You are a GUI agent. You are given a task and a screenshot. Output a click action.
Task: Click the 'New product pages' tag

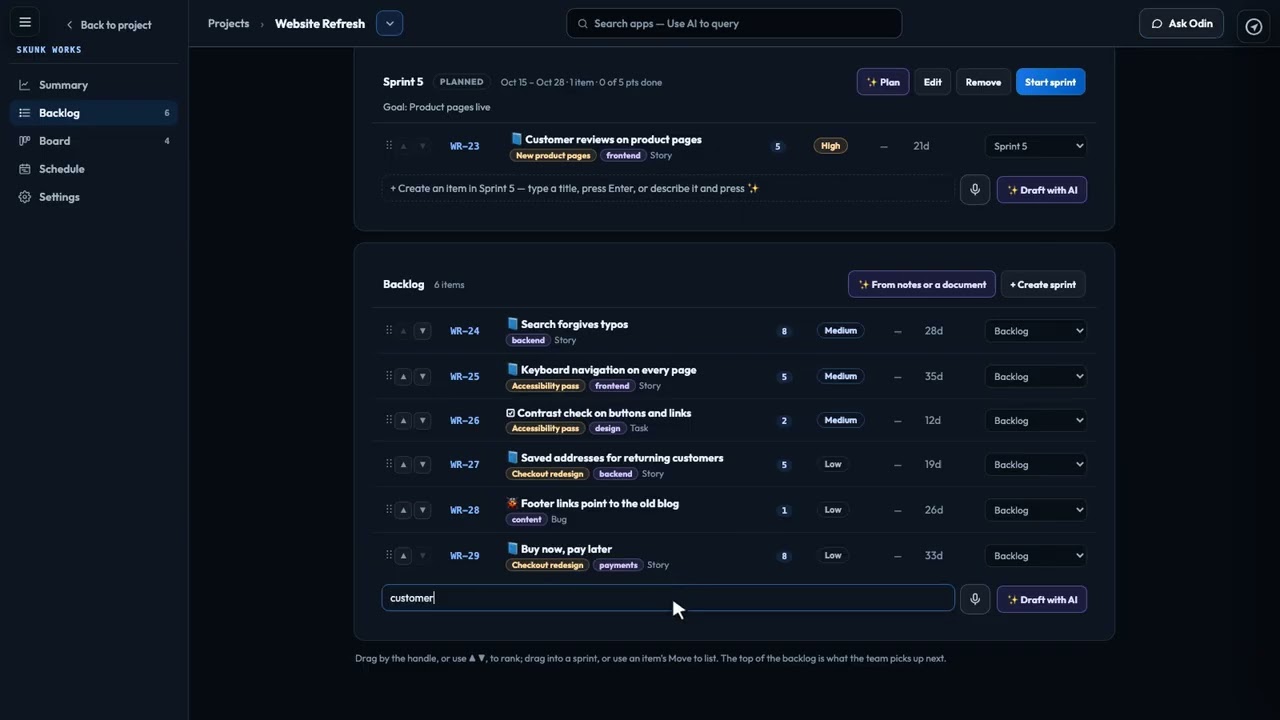pos(552,156)
